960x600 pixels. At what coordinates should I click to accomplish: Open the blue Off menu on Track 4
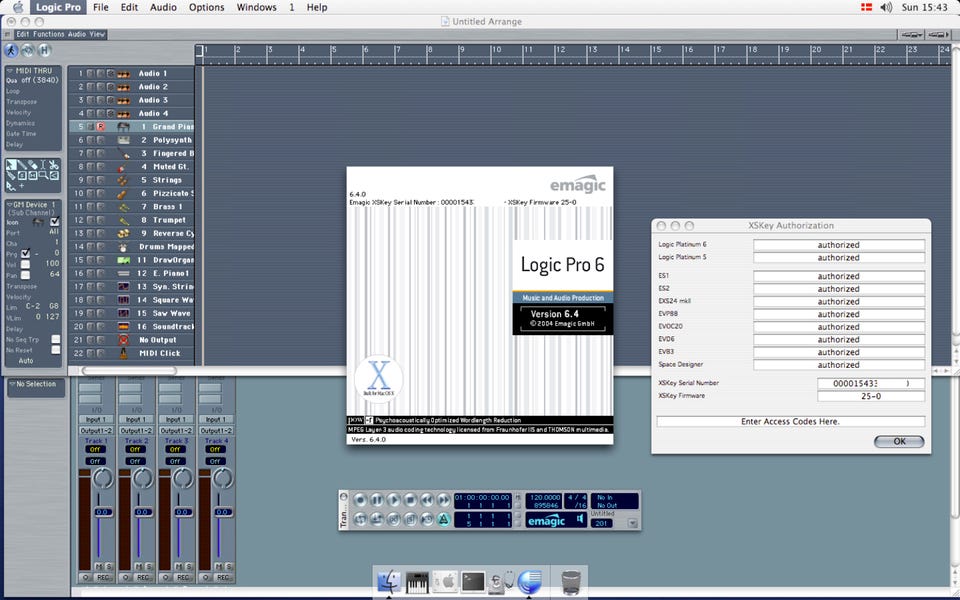(x=215, y=461)
